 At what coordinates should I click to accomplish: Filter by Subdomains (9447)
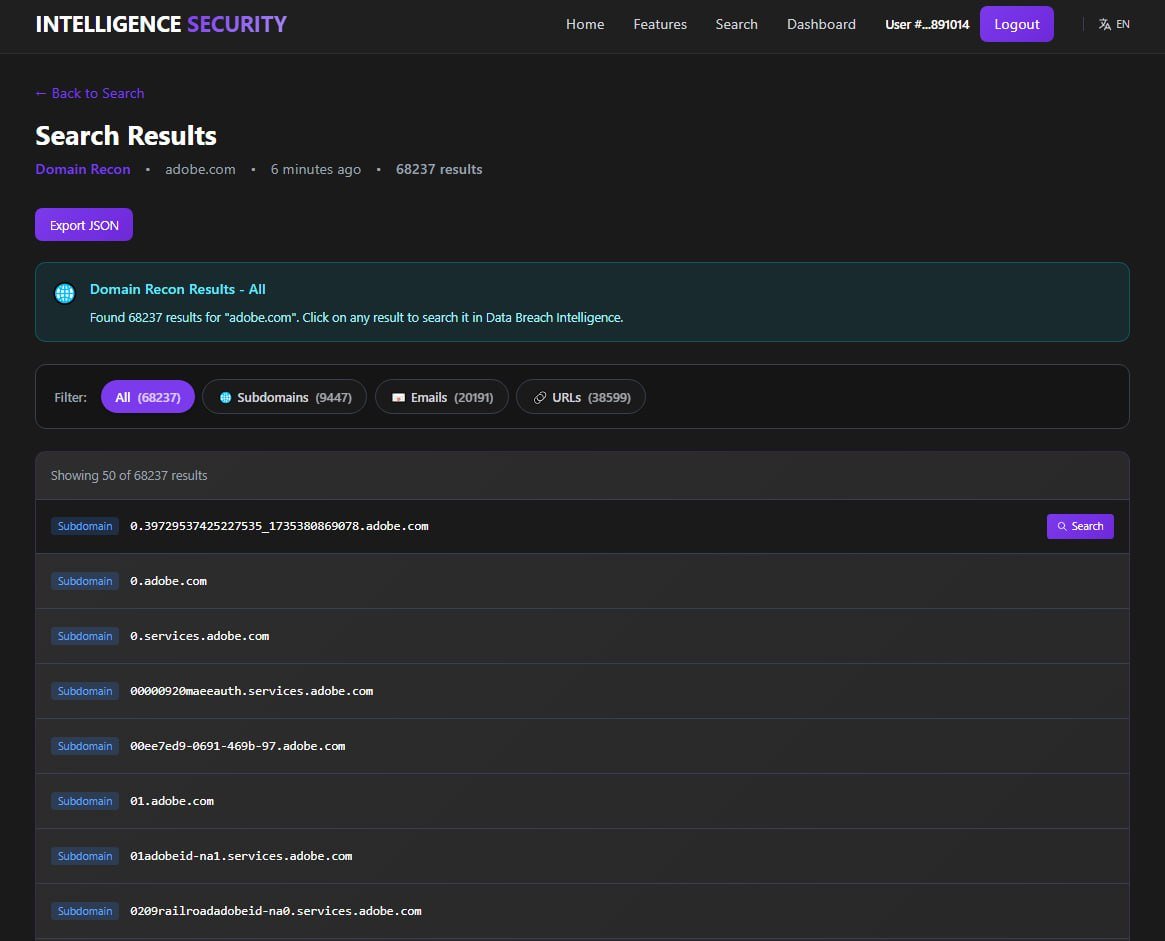(x=285, y=397)
